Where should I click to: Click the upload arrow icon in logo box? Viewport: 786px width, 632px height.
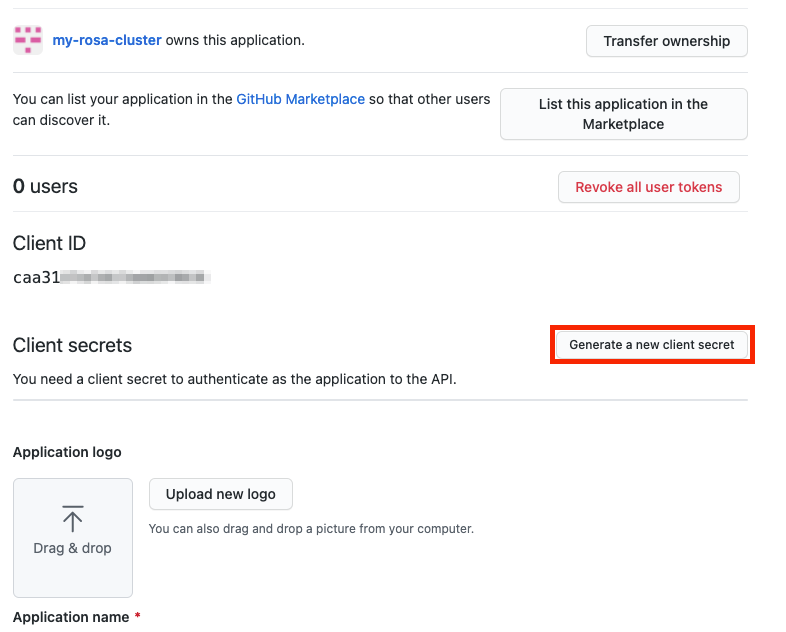[x=72, y=518]
